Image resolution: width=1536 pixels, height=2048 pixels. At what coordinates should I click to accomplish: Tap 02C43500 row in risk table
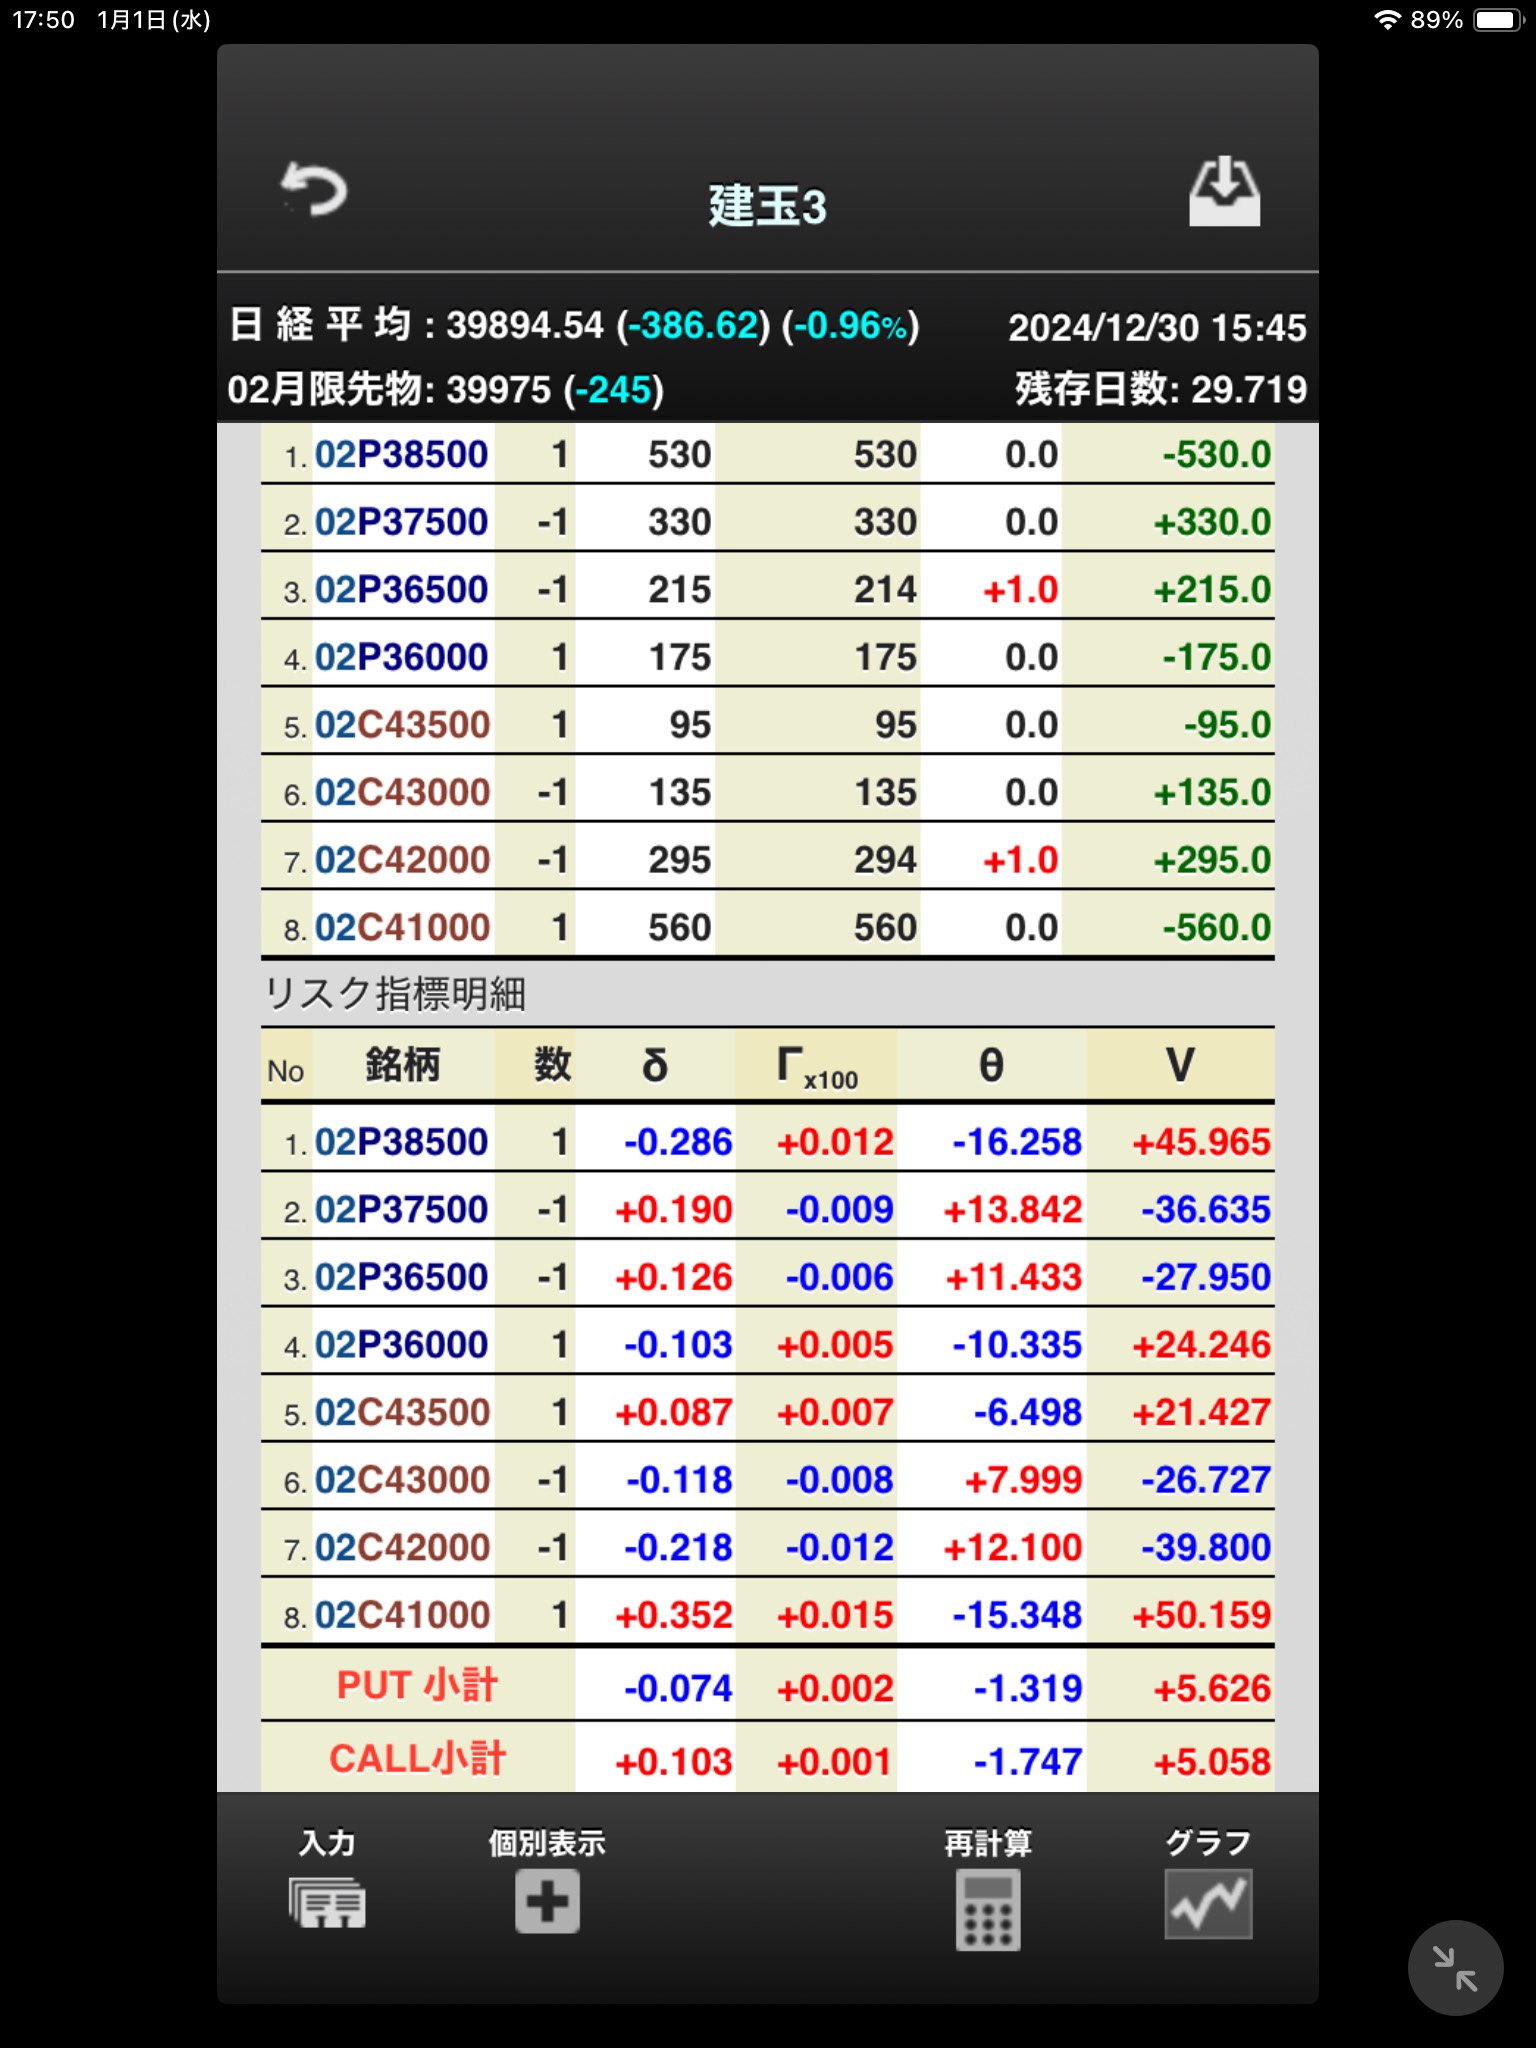click(402, 1413)
